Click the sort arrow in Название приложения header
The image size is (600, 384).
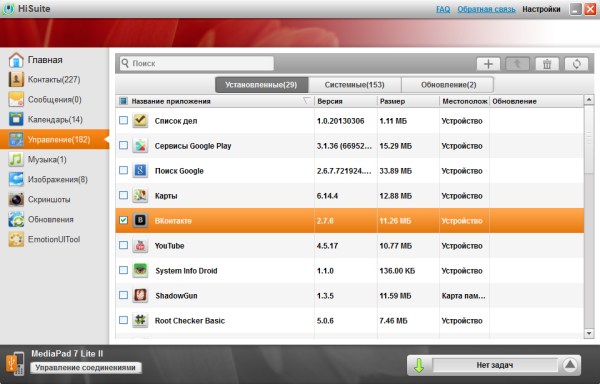[307, 101]
